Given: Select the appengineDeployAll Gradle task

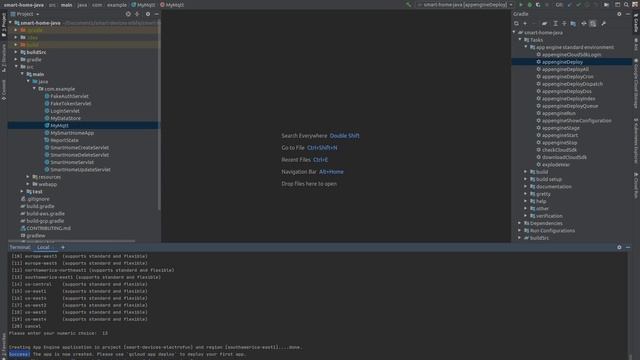Looking at the screenshot, I should 565,69.
